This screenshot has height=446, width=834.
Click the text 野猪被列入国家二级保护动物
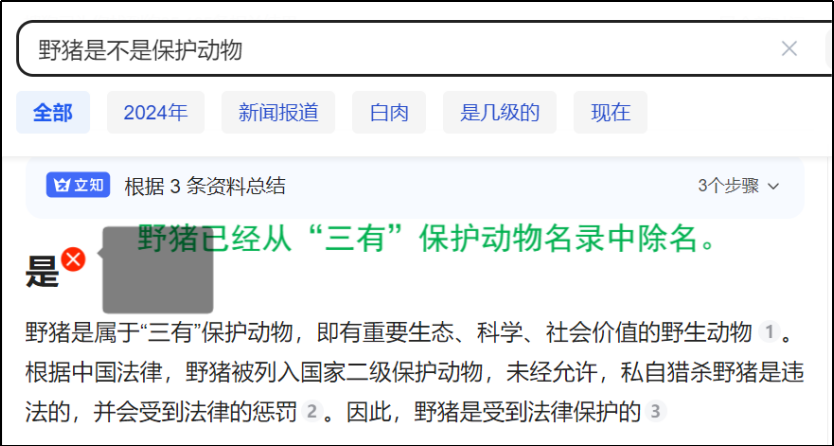pyautogui.click(x=334, y=373)
